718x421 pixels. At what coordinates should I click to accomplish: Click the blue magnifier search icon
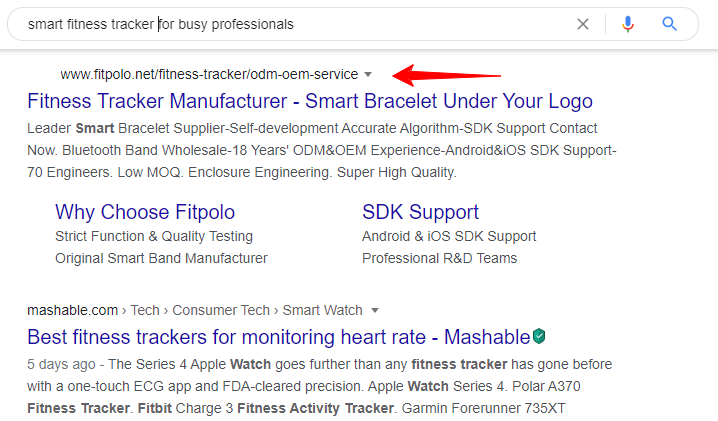tap(669, 23)
